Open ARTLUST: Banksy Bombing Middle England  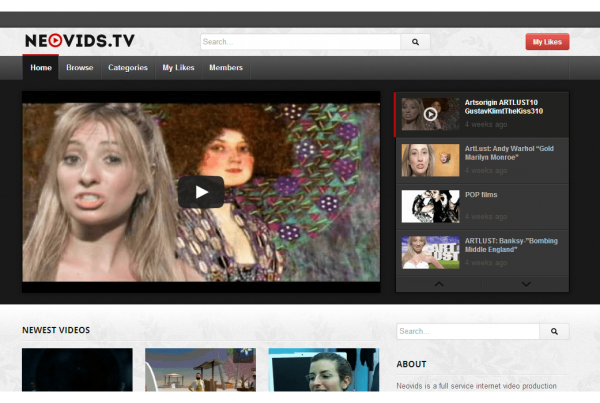[x=511, y=245]
